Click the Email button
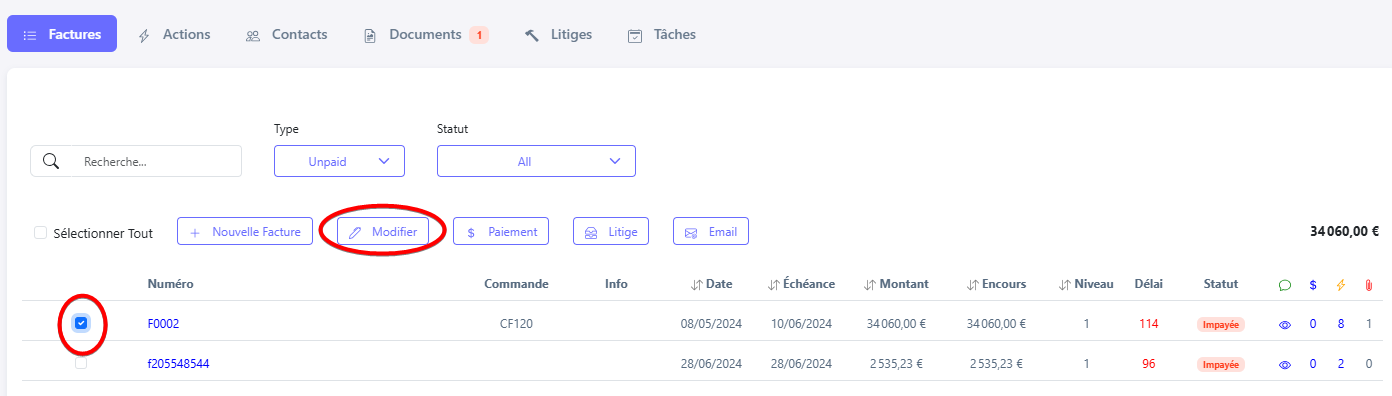This screenshot has width=1392, height=396. [711, 231]
